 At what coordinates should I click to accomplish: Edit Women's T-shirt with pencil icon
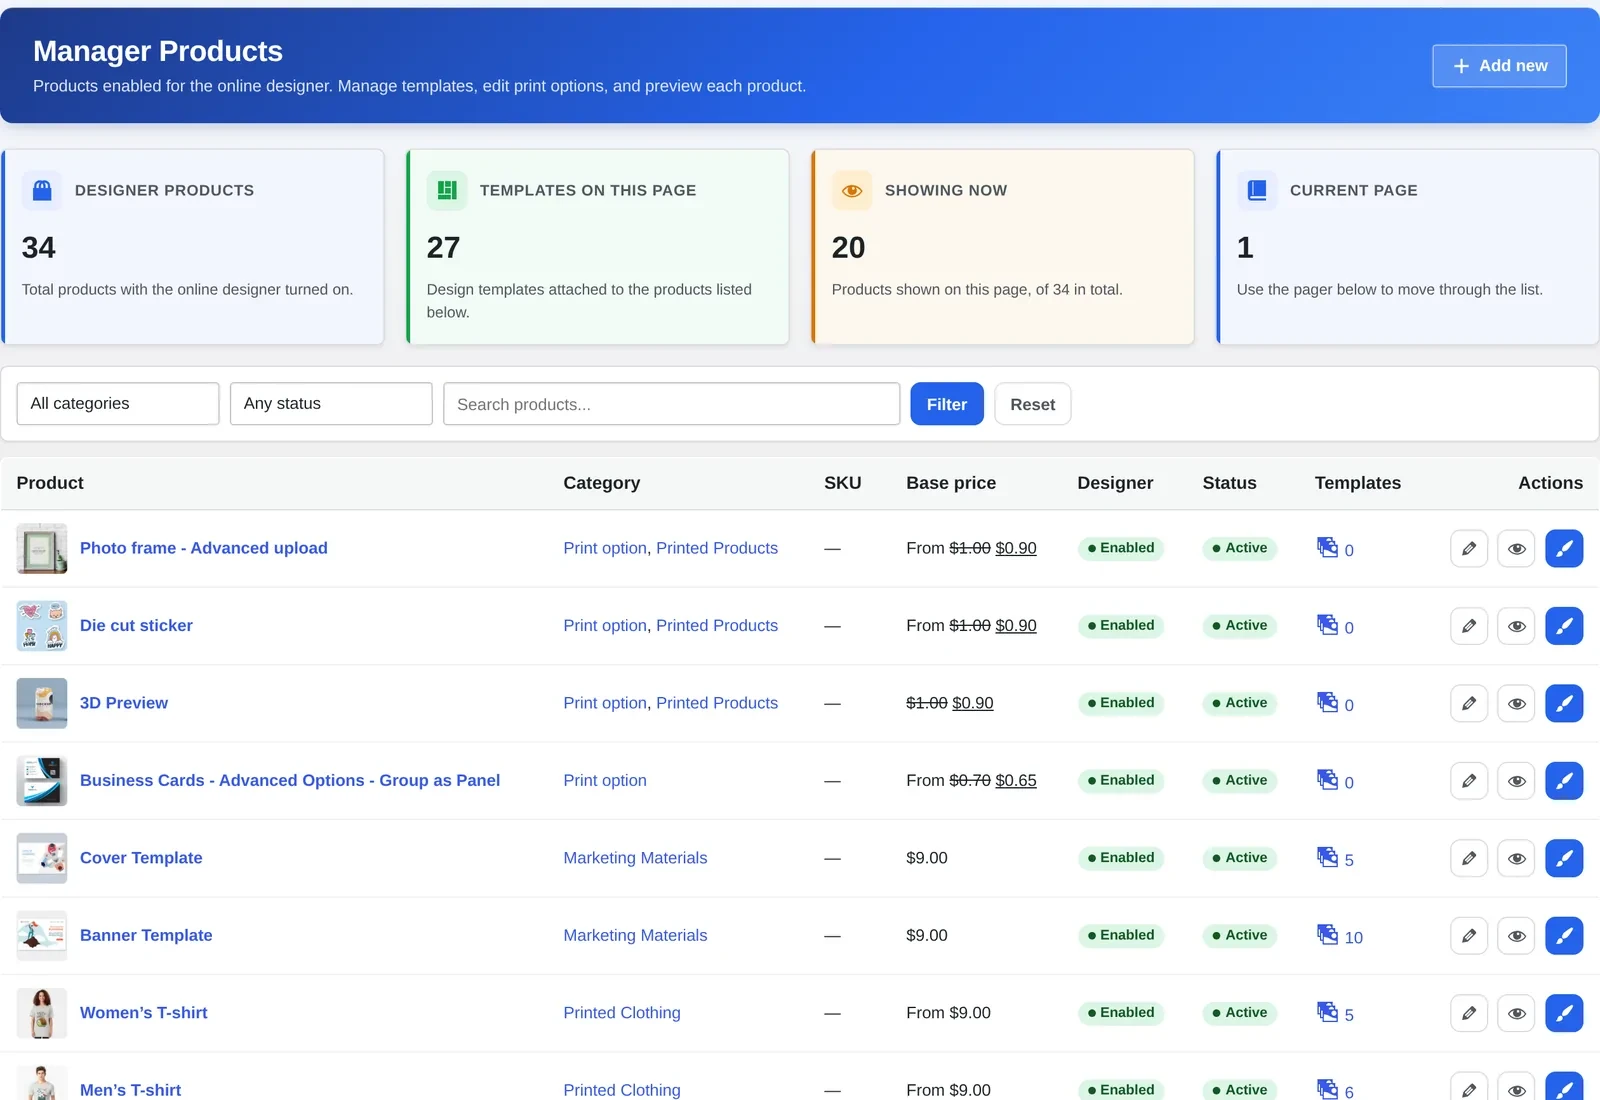click(x=1469, y=1013)
